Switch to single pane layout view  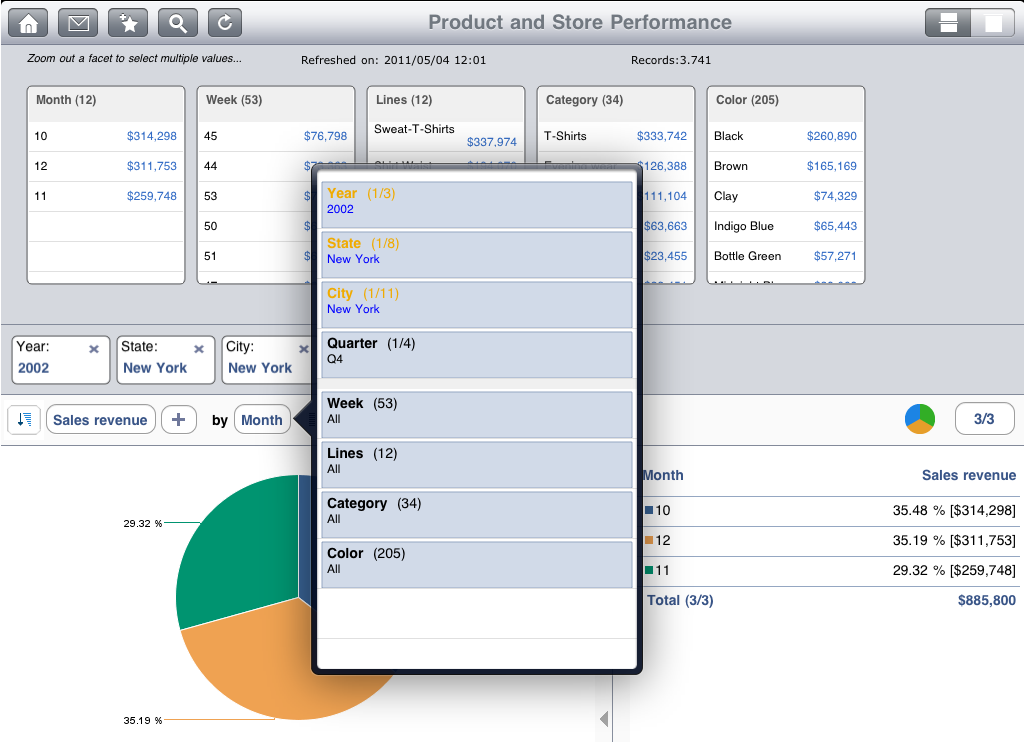coord(993,23)
